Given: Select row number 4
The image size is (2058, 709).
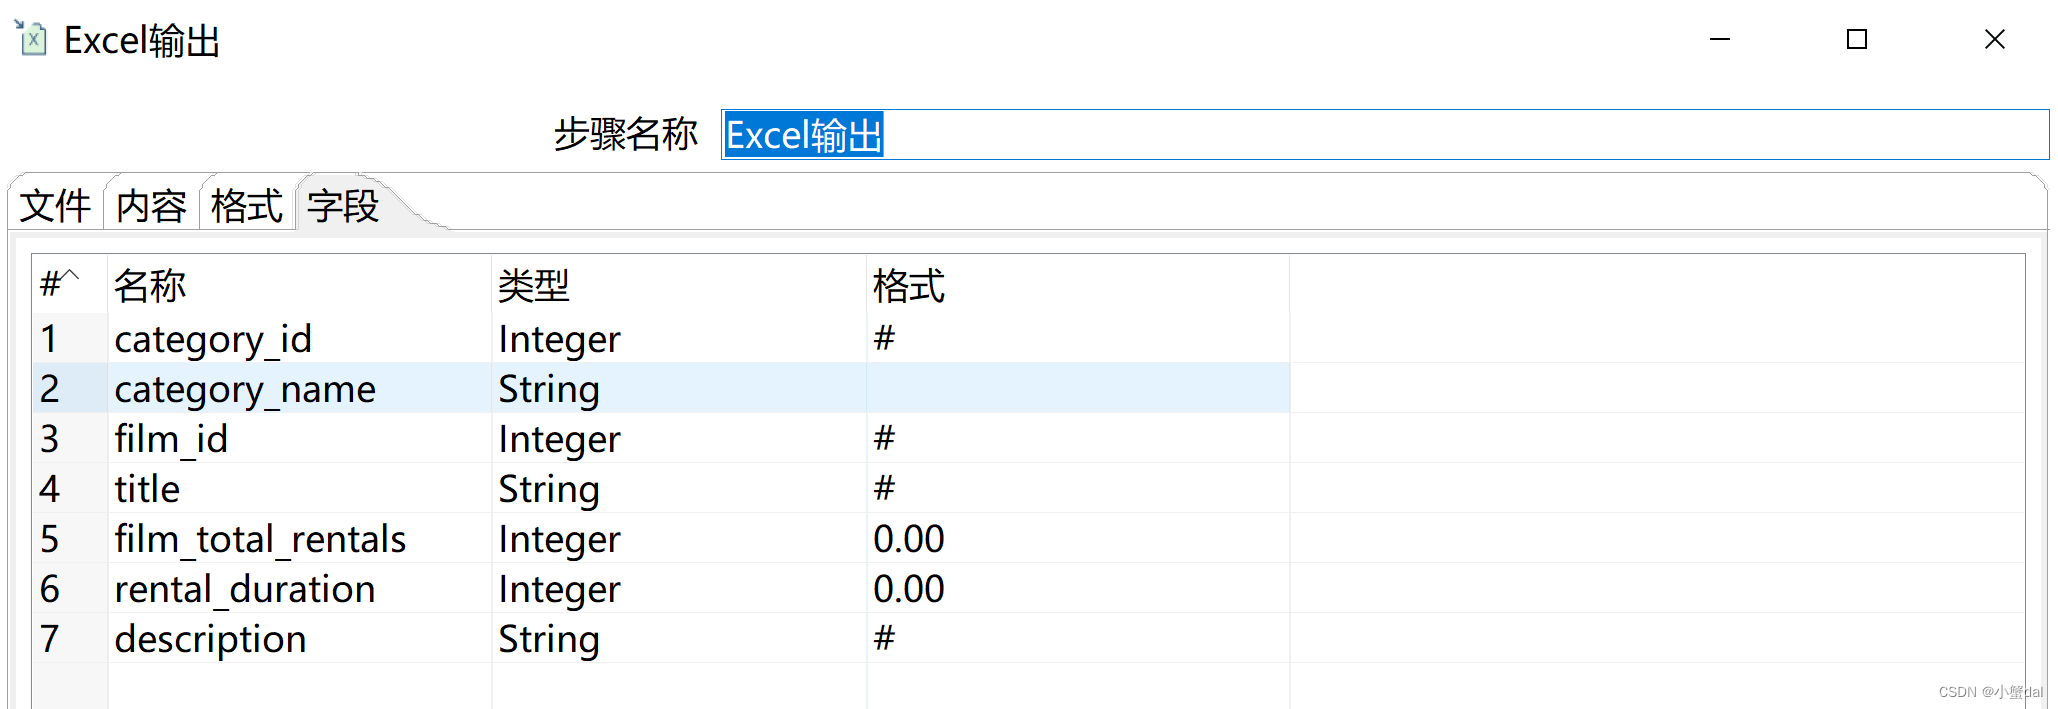Looking at the screenshot, I should click(70, 488).
